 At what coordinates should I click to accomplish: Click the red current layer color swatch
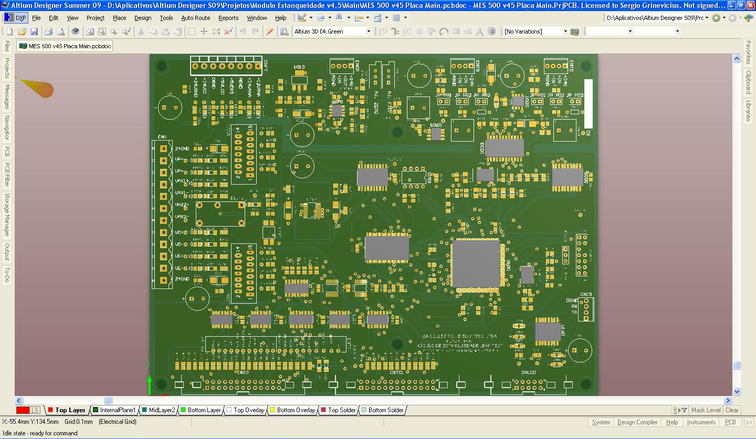[22, 410]
